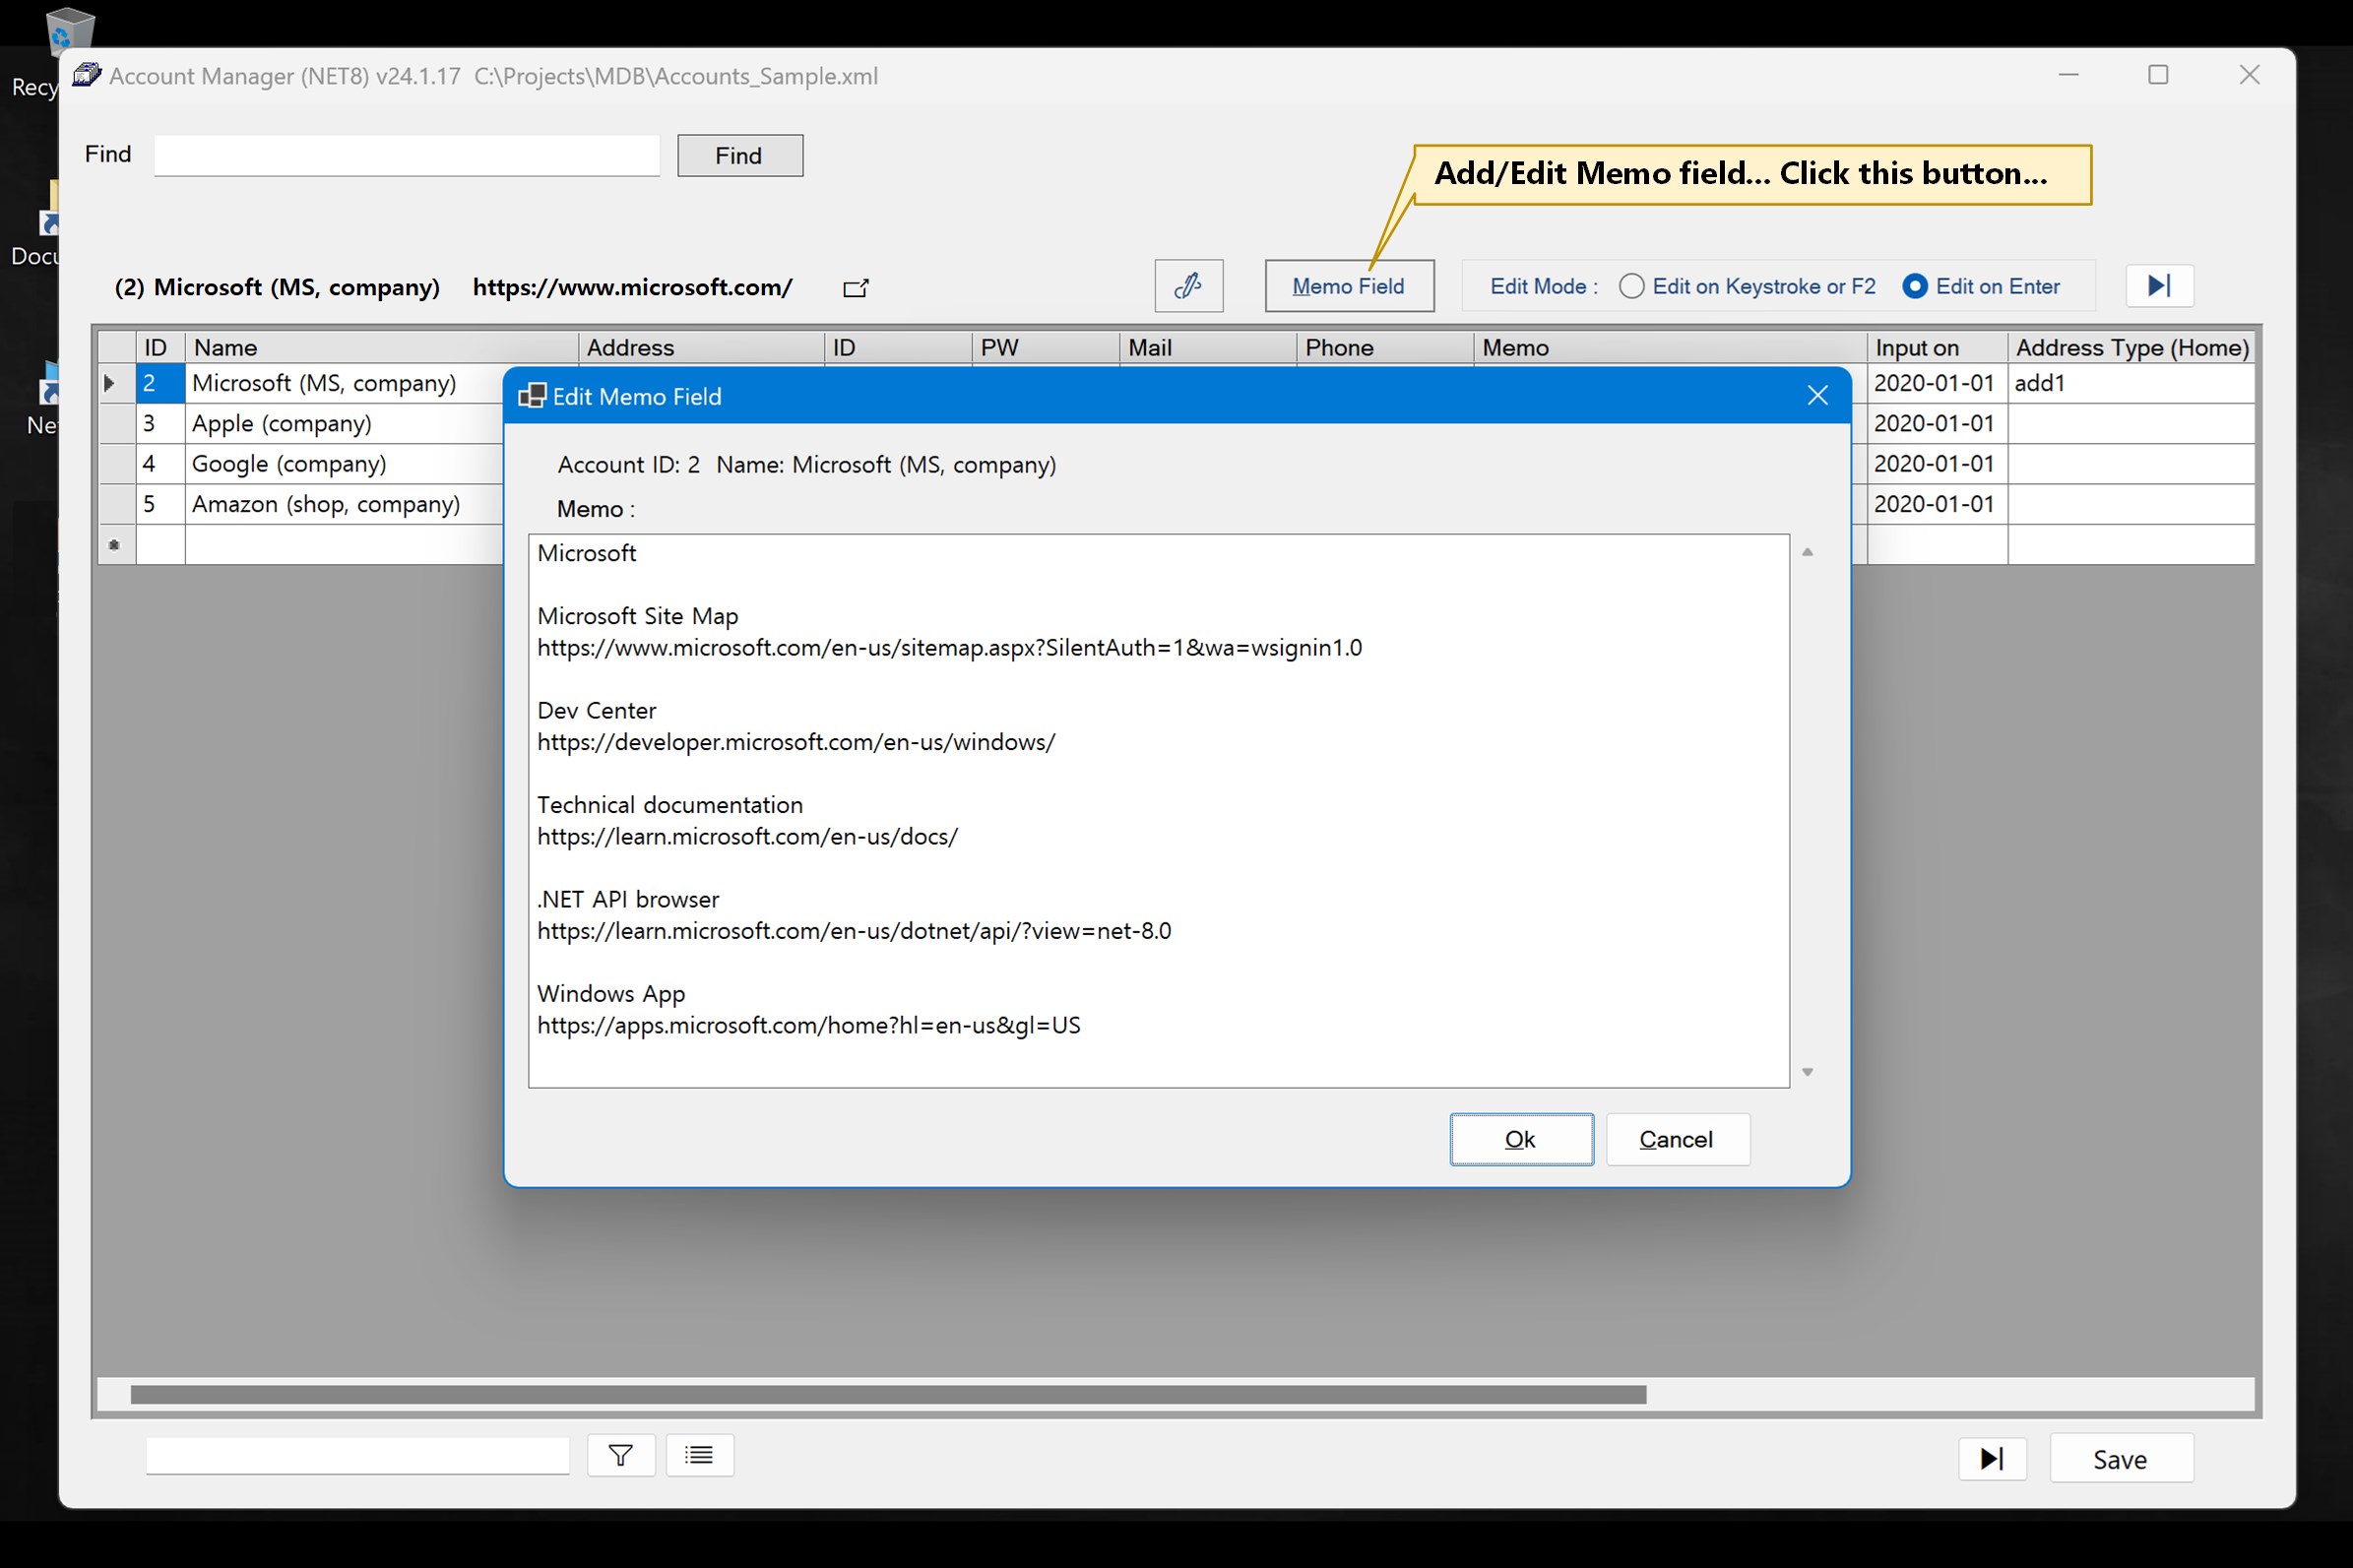Screen dimensions: 2353x1568
Task: Click into the Find search field
Action: point(406,155)
